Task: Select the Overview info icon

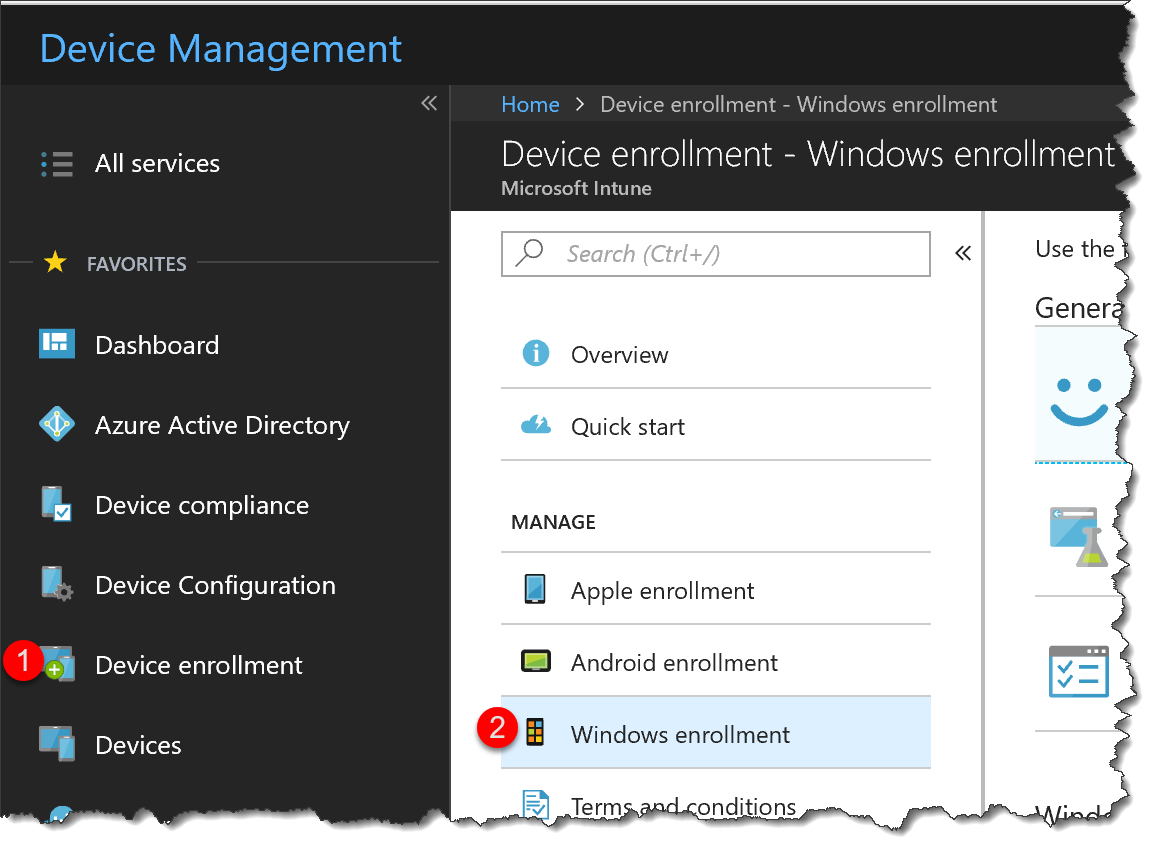Action: tap(536, 354)
